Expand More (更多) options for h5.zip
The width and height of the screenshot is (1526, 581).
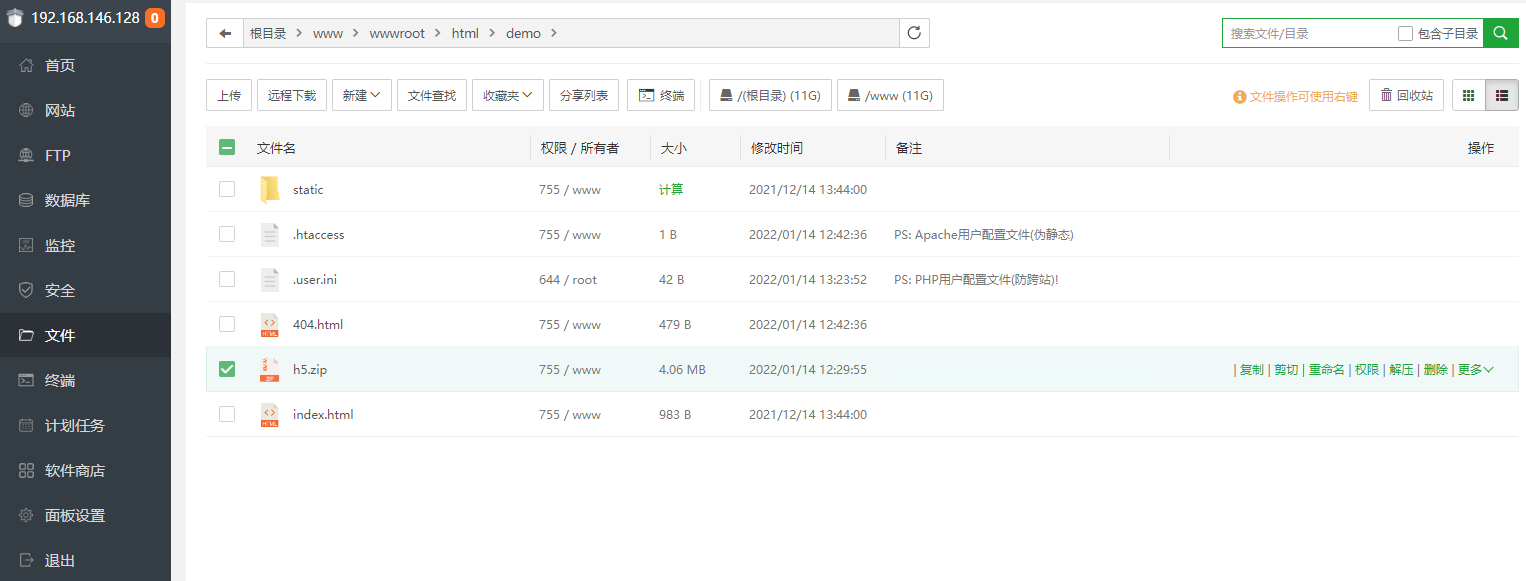coord(1475,369)
